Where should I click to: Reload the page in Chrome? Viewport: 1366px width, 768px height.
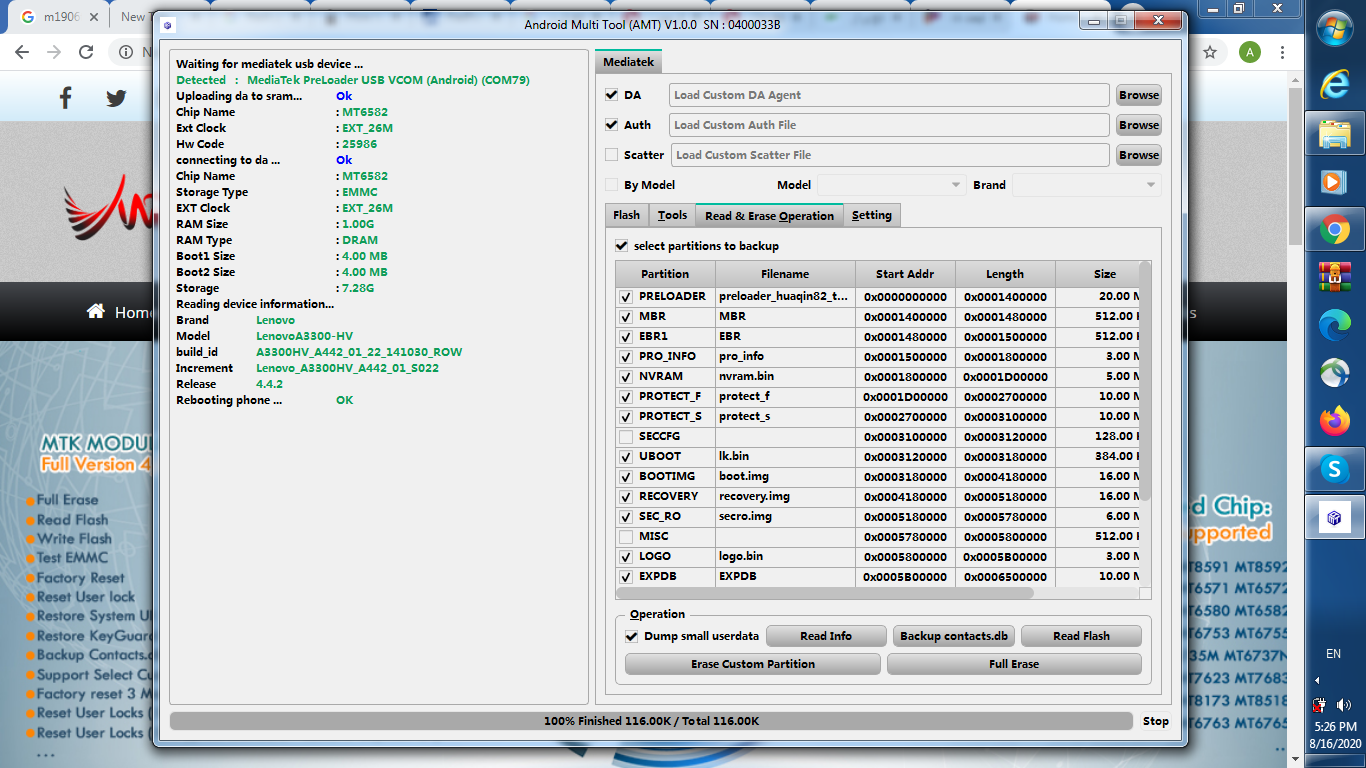[x=86, y=52]
